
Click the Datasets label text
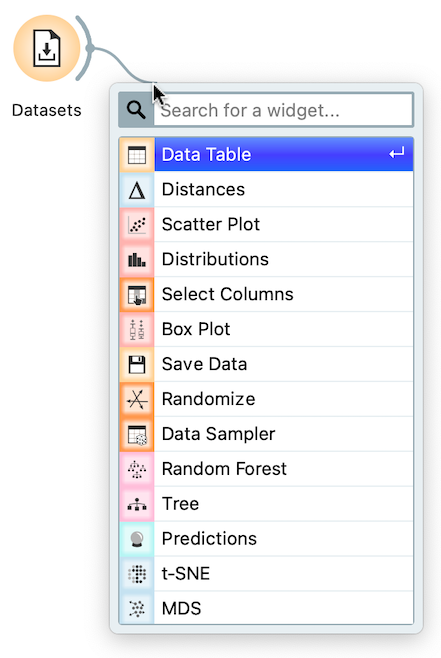pyautogui.click(x=47, y=110)
